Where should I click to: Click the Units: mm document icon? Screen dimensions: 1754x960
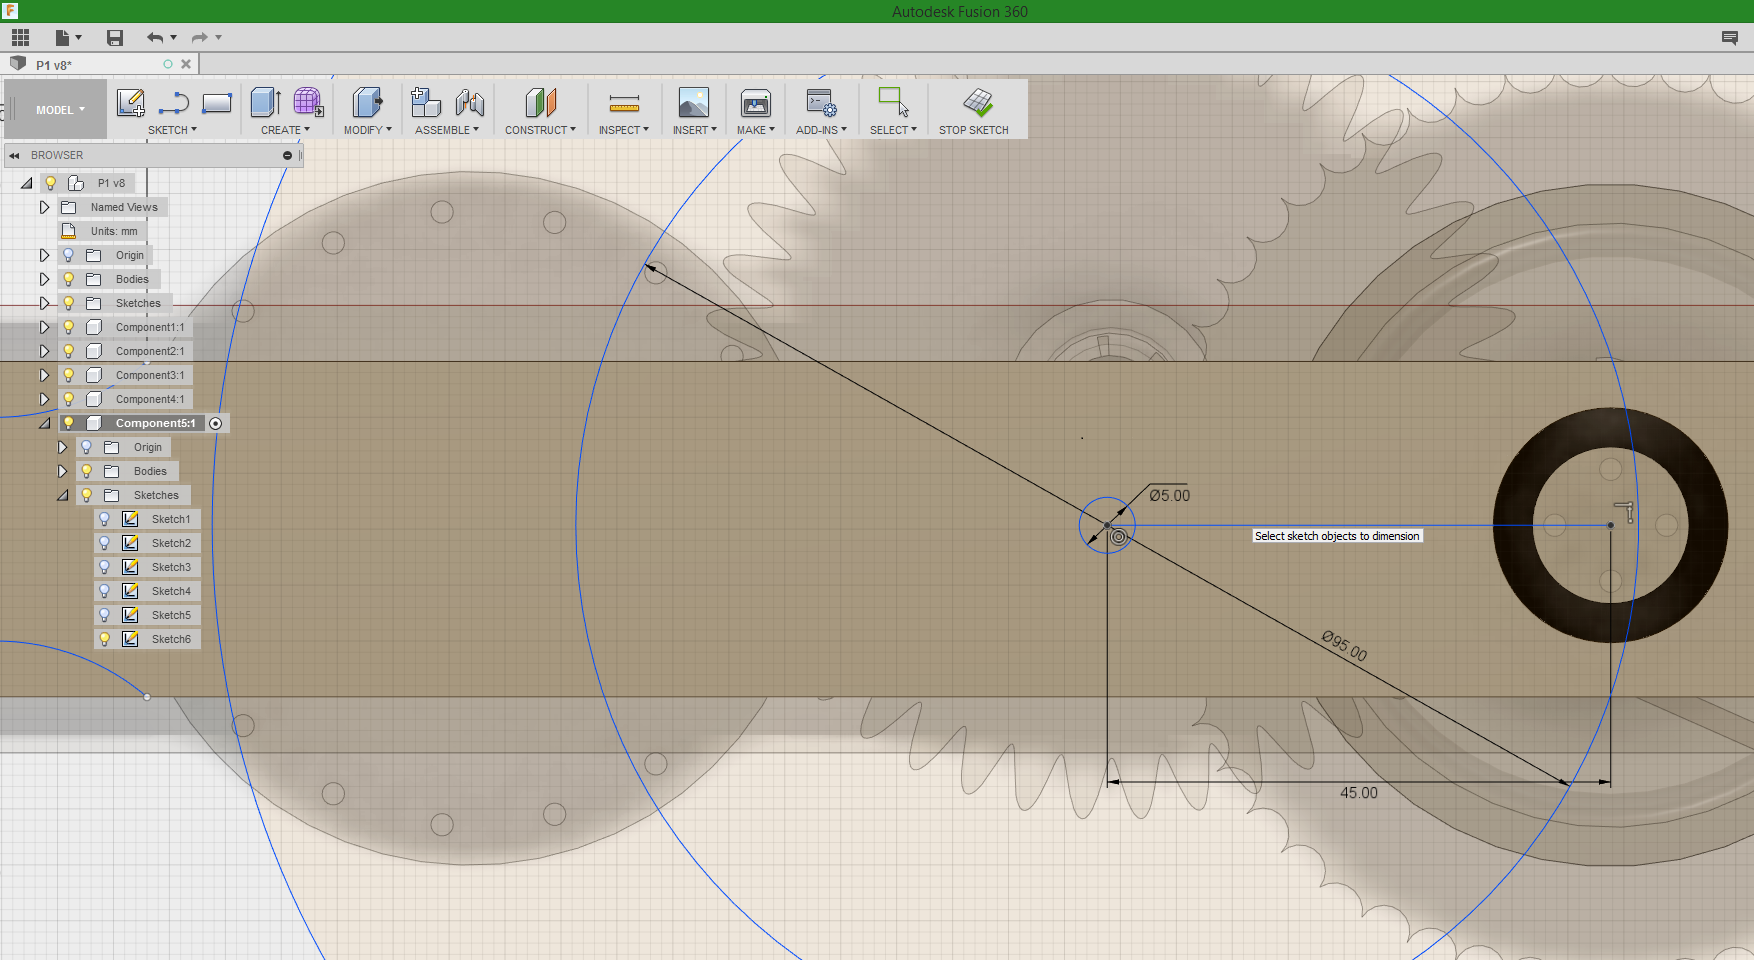(69, 231)
